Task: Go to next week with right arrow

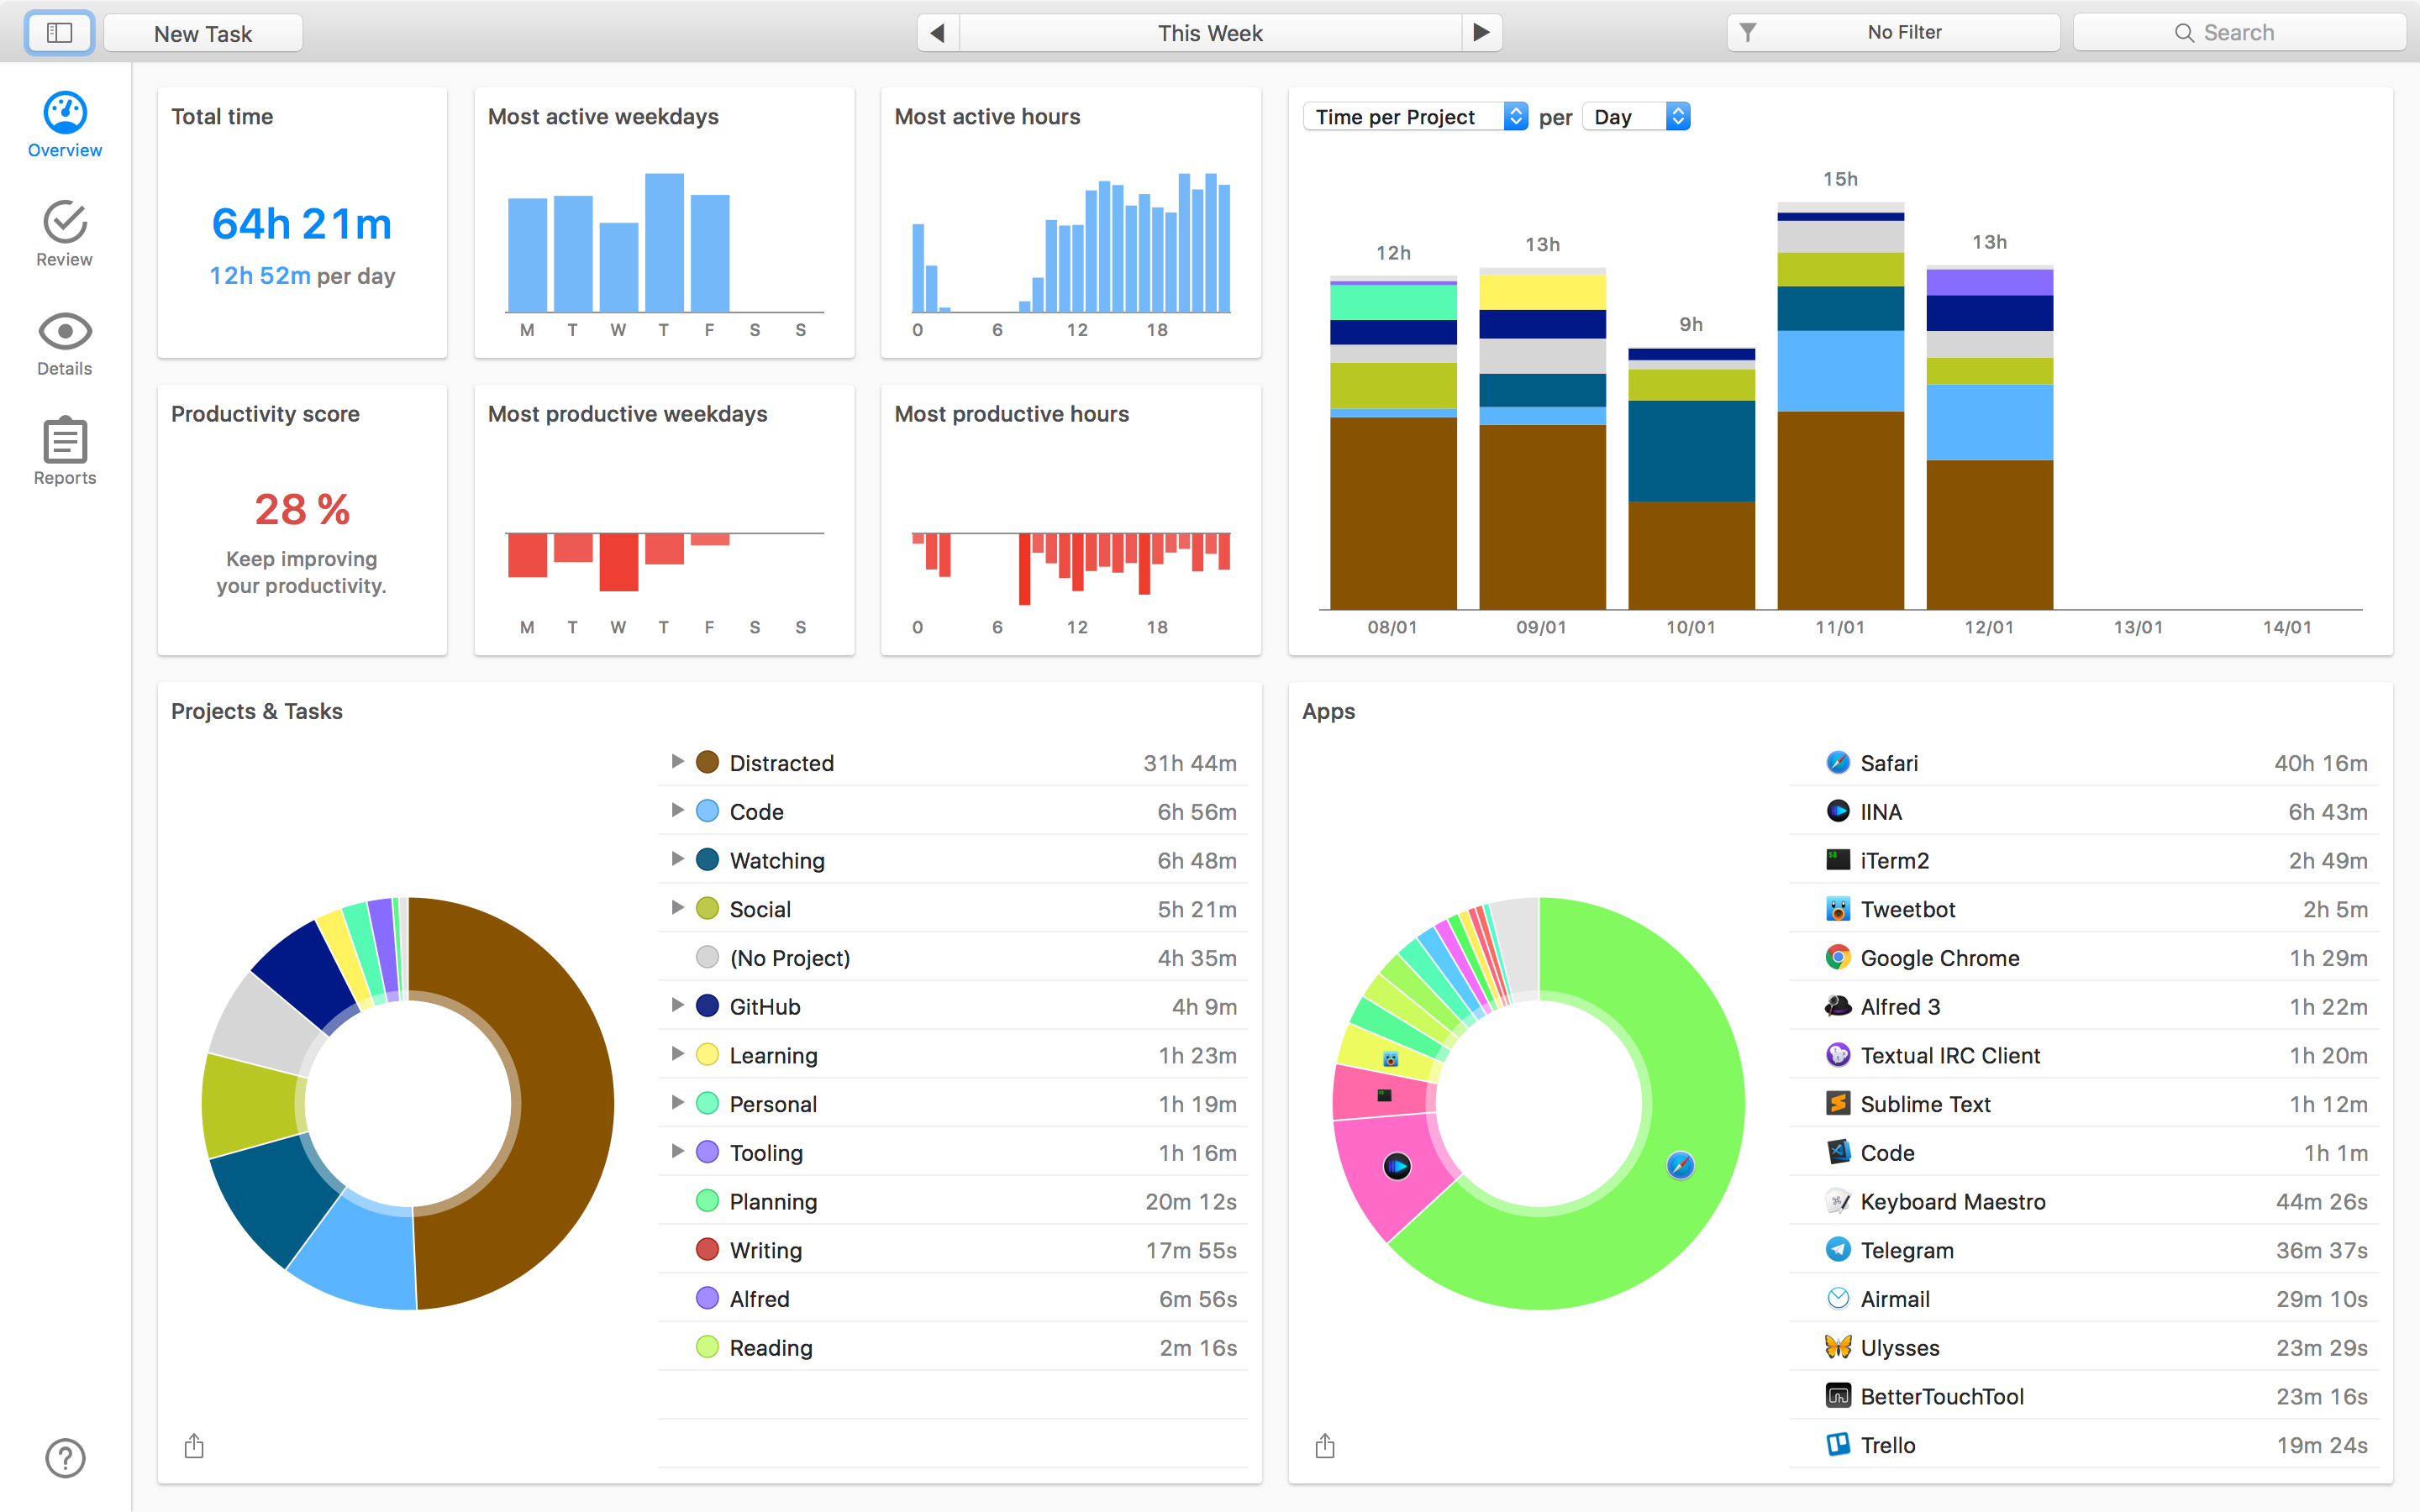Action: [1482, 33]
